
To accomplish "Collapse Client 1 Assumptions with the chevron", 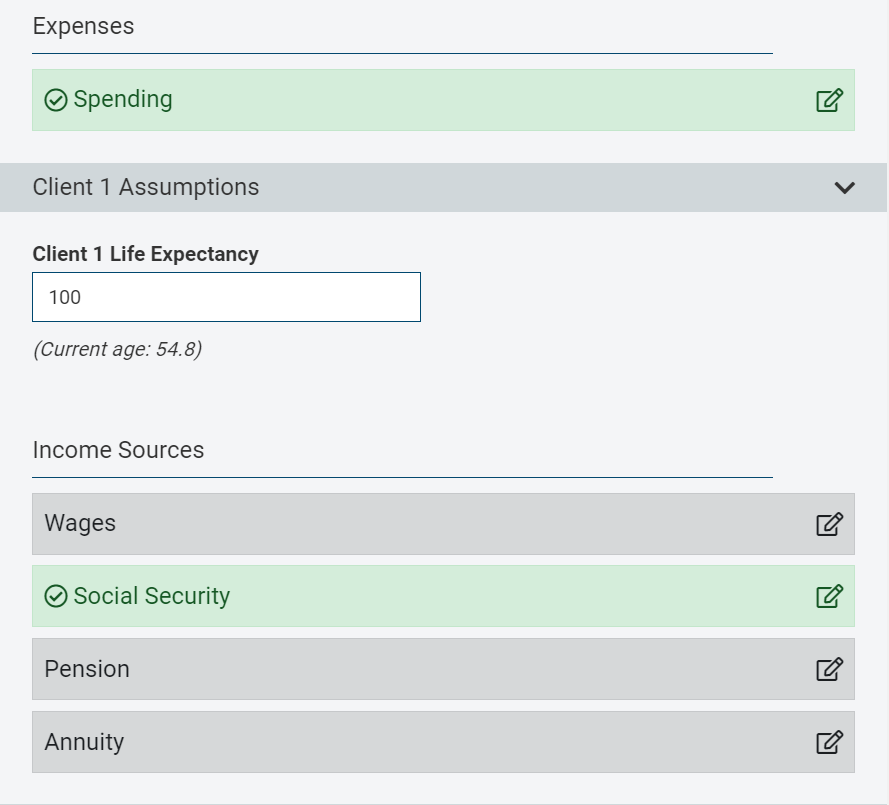I will tap(845, 187).
